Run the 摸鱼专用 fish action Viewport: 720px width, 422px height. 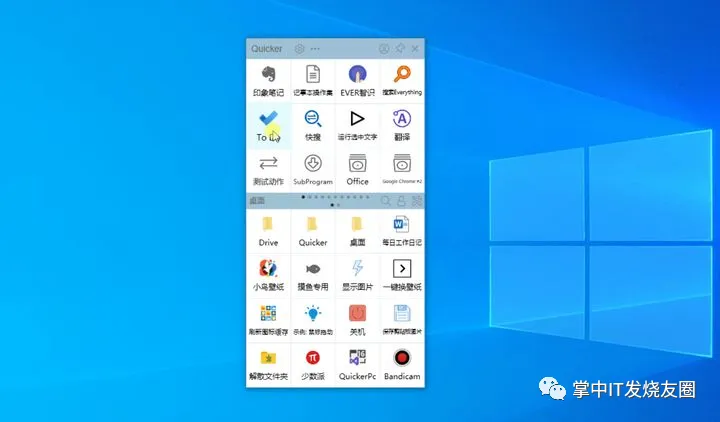(313, 276)
